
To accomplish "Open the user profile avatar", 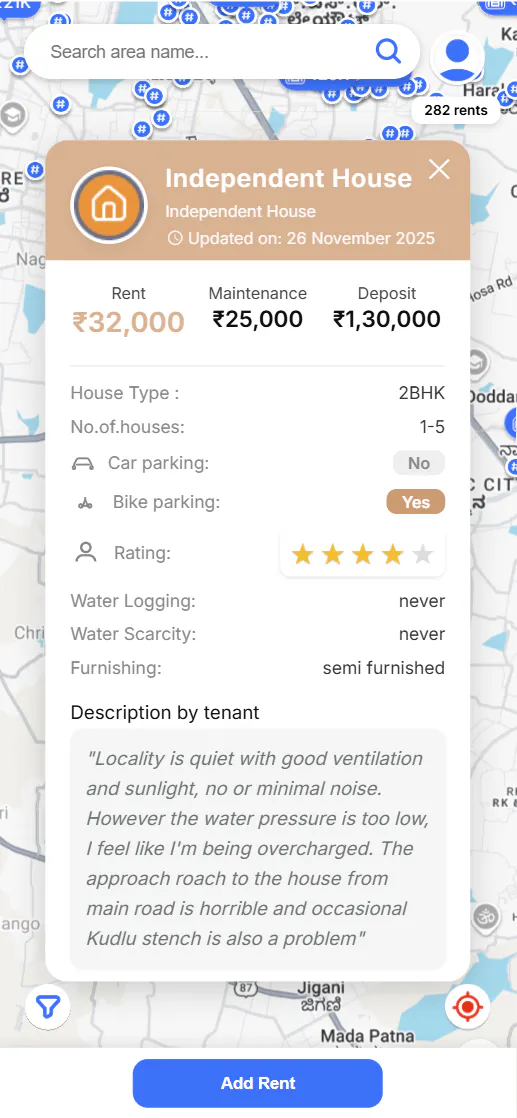I will (457, 57).
